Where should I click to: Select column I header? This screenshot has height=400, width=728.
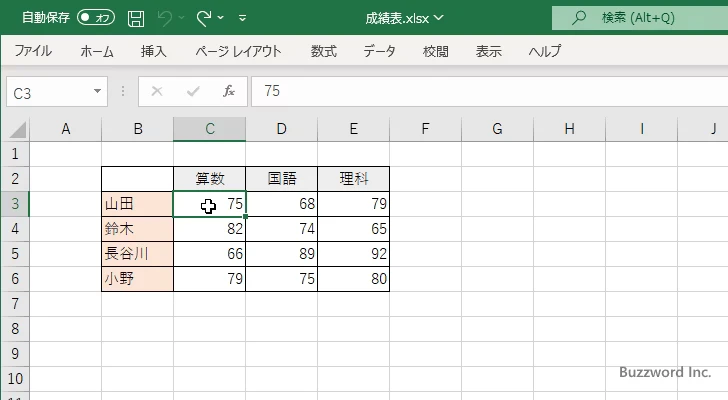coord(641,129)
